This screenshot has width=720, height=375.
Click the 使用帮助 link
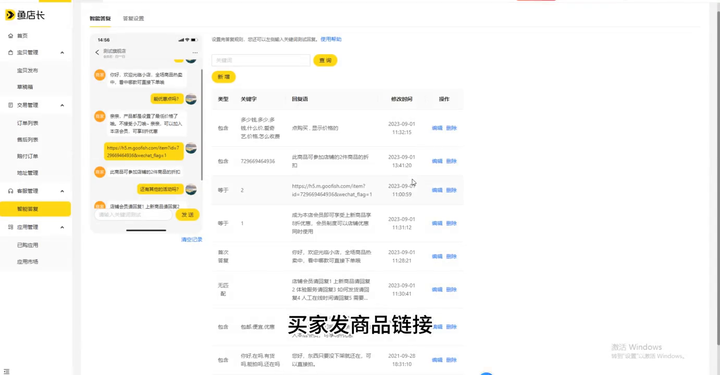pyautogui.click(x=331, y=39)
